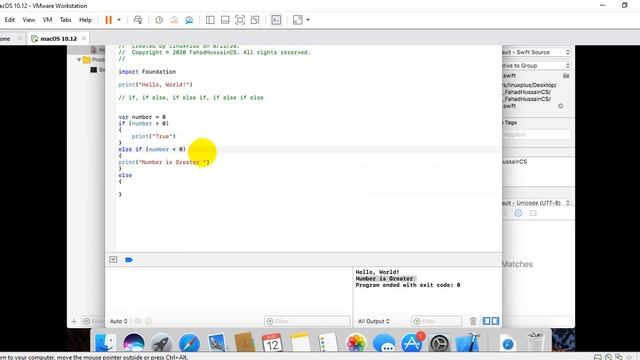The height and width of the screenshot is (360, 640).
Task: Select the square media library tab icon
Action: pyautogui.click(x=533, y=213)
